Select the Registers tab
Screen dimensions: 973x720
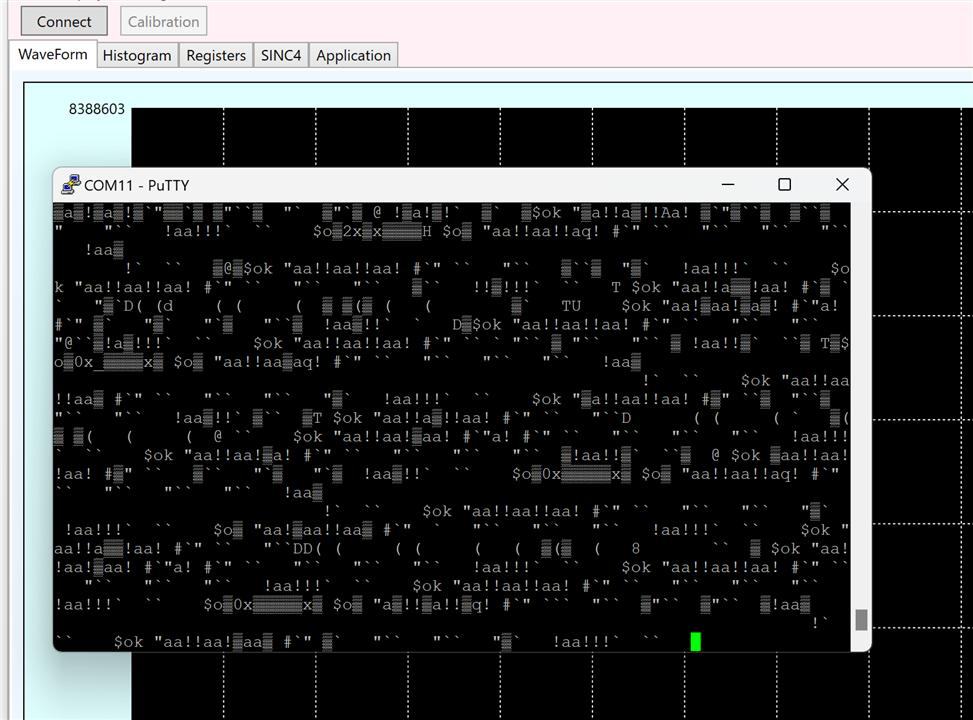pyautogui.click(x=216, y=55)
